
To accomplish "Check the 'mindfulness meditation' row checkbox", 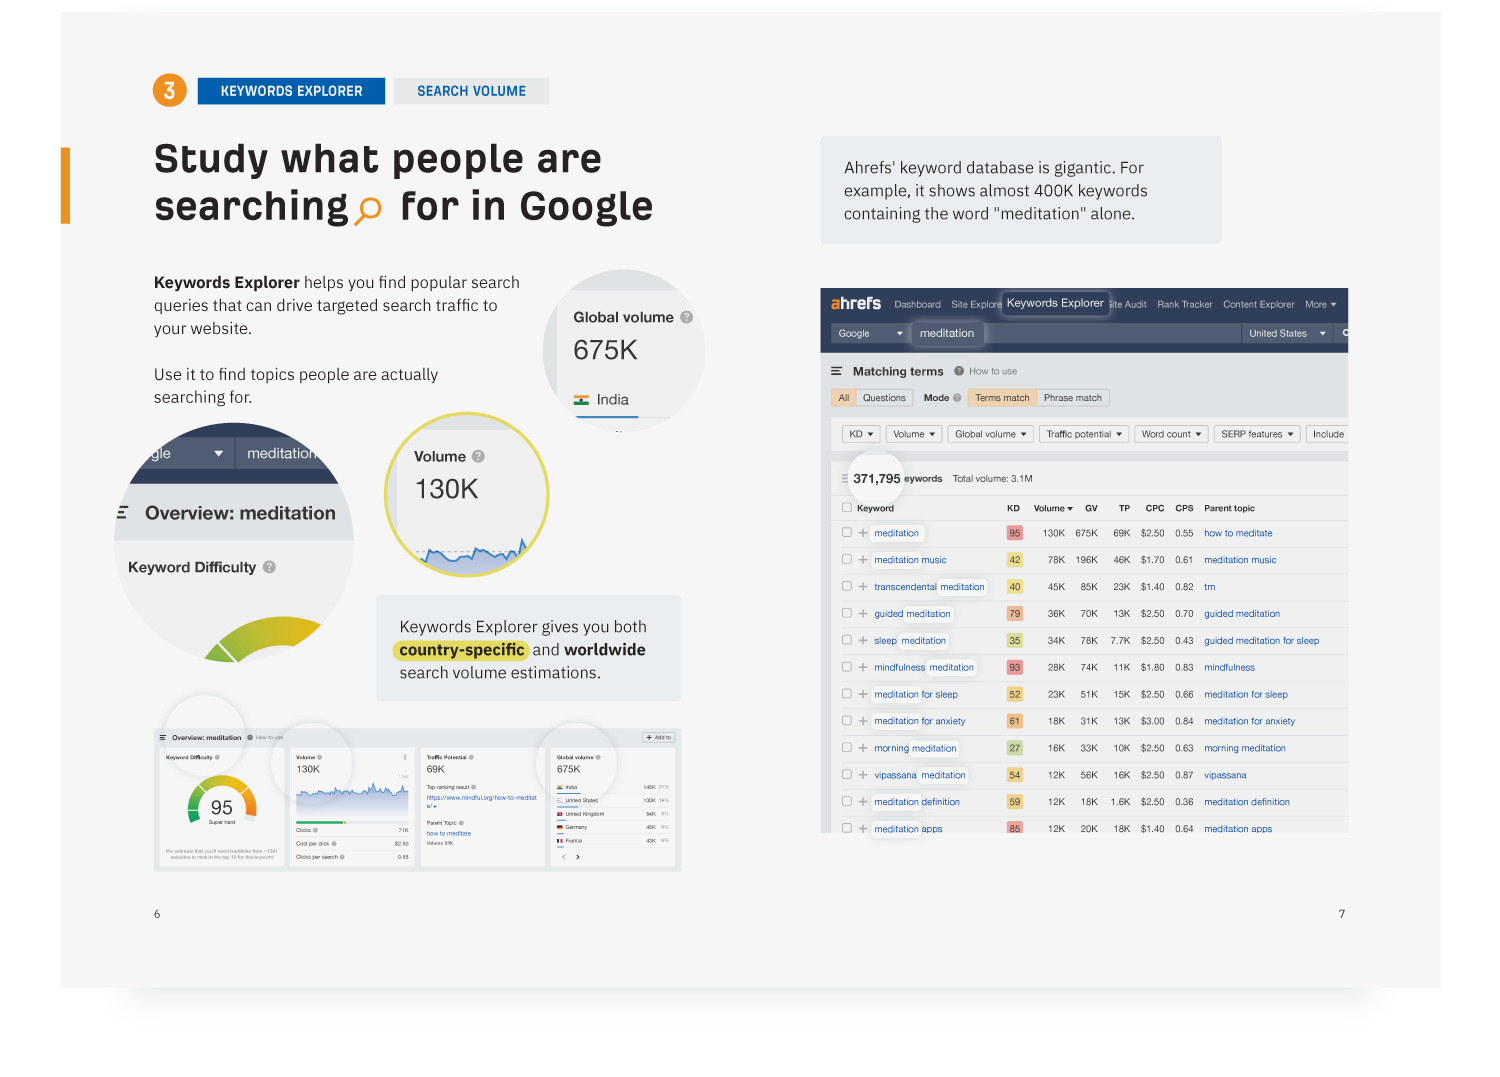I will click(x=847, y=667).
